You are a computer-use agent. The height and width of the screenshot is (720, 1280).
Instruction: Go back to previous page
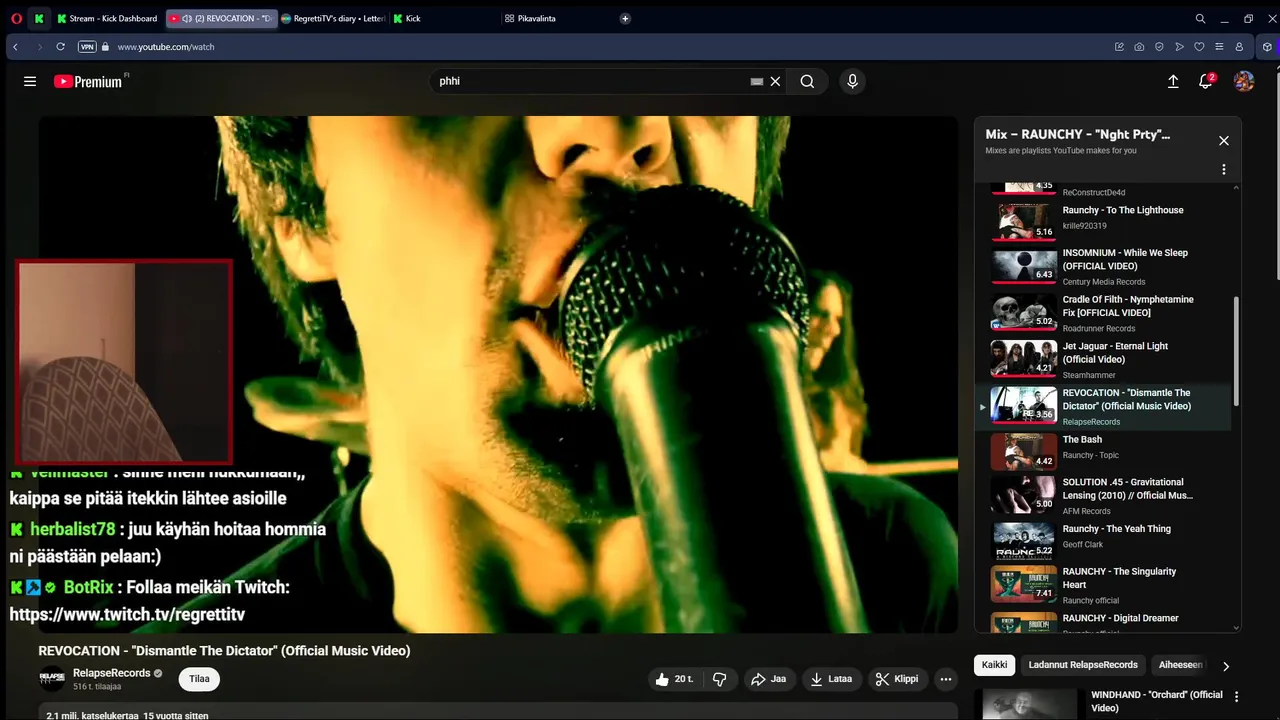pyautogui.click(x=15, y=47)
